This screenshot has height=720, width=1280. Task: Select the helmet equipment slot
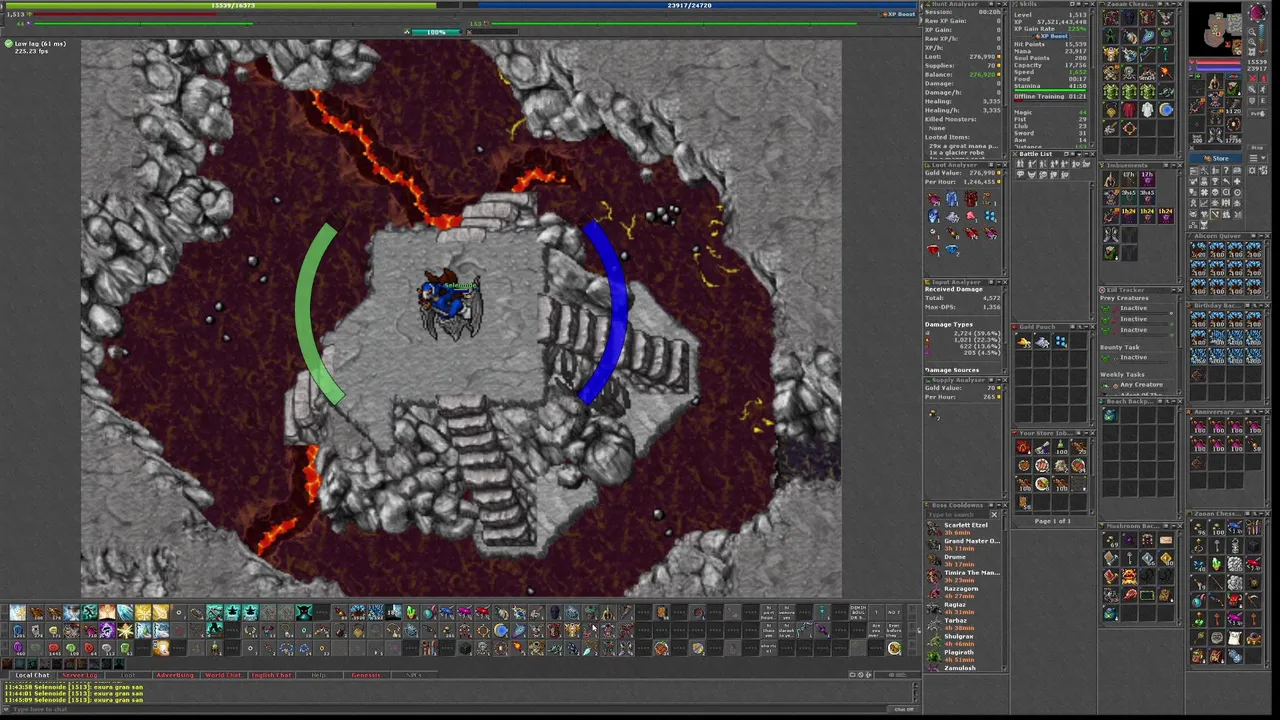pos(1215,80)
